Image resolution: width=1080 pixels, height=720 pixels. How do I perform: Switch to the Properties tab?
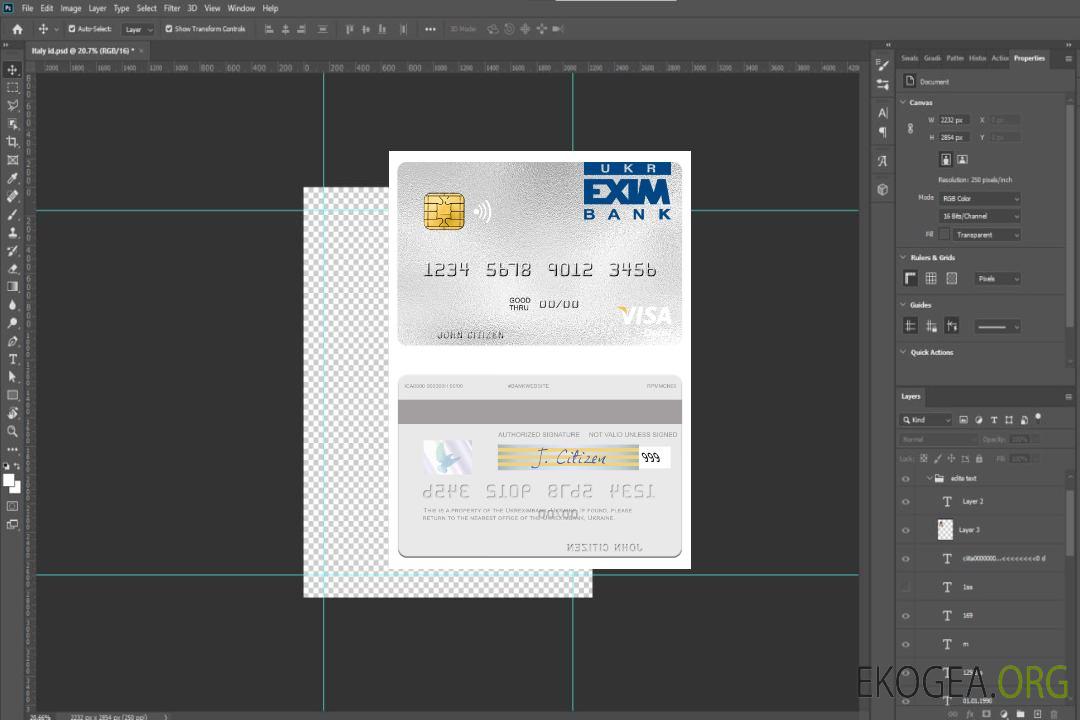tap(1029, 59)
